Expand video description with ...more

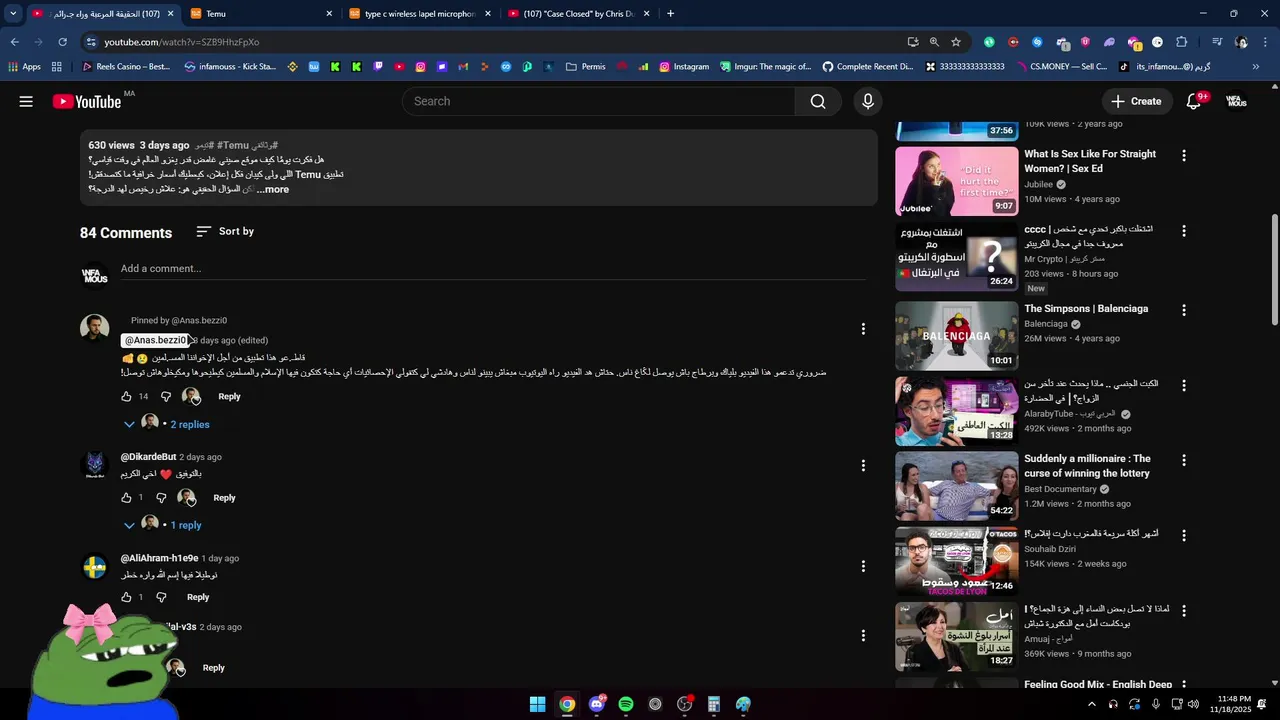pos(272,189)
